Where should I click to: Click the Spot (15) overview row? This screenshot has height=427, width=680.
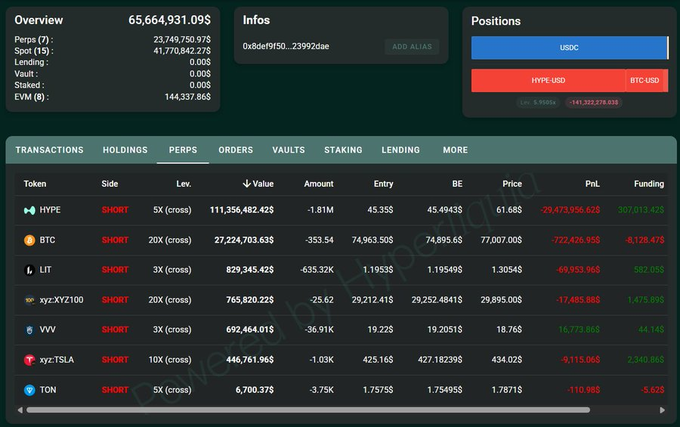coord(112,51)
